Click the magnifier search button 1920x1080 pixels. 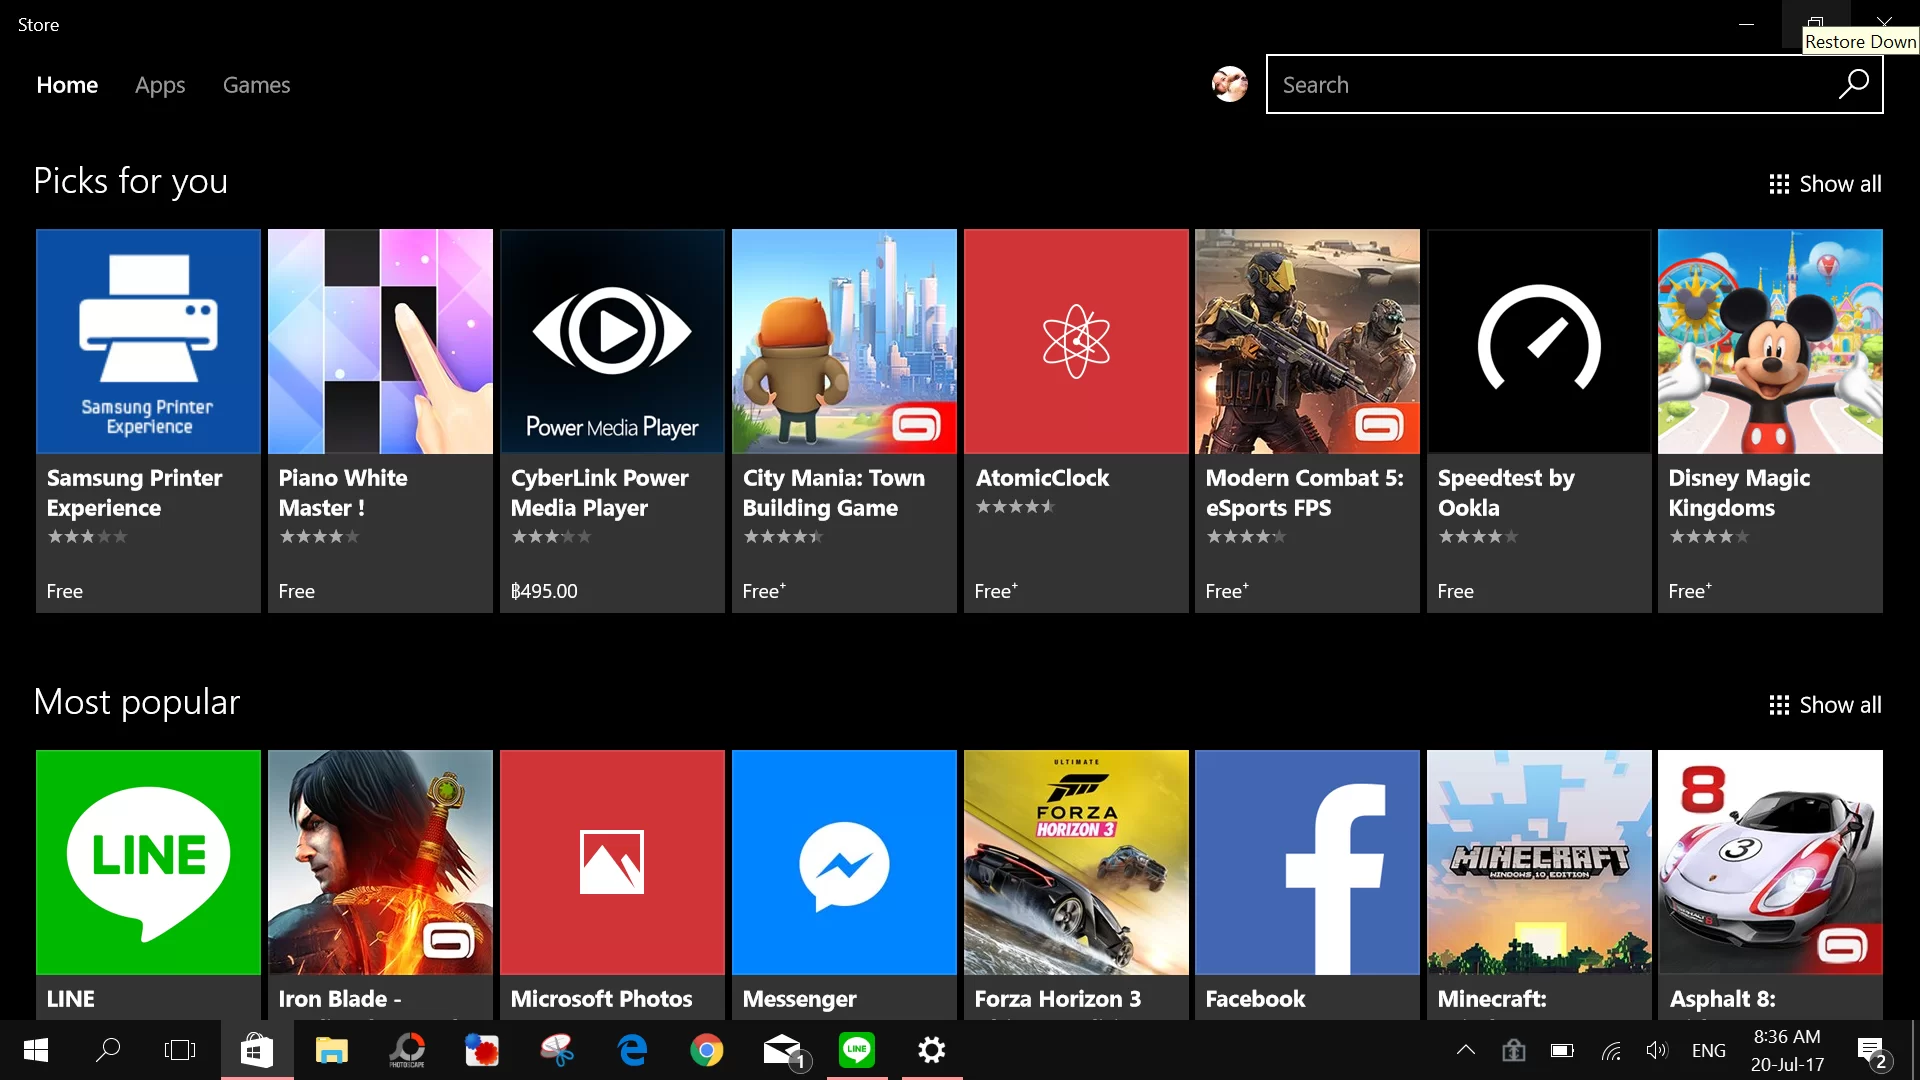click(1854, 84)
